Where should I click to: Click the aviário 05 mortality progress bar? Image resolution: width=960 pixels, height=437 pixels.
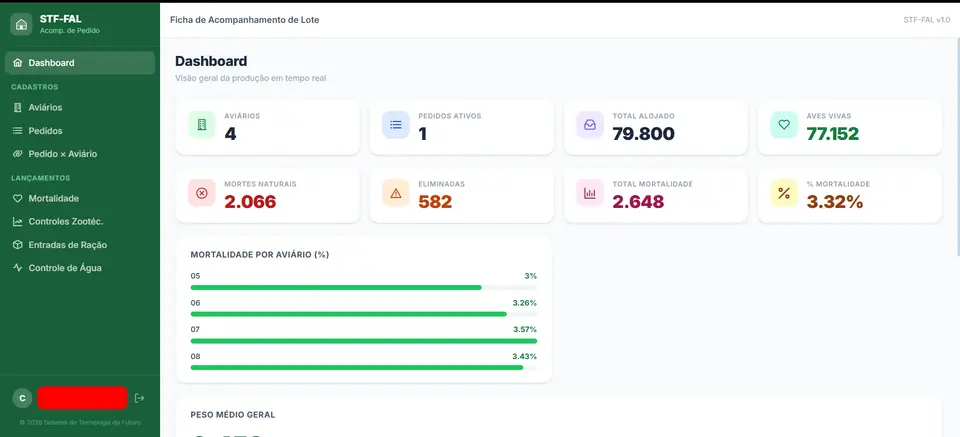pyautogui.click(x=364, y=287)
